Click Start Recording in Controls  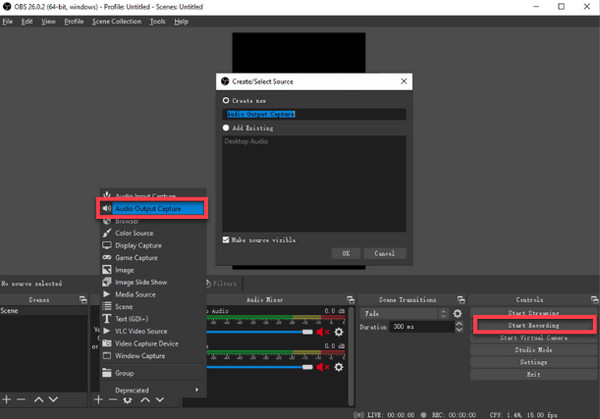tap(533, 325)
